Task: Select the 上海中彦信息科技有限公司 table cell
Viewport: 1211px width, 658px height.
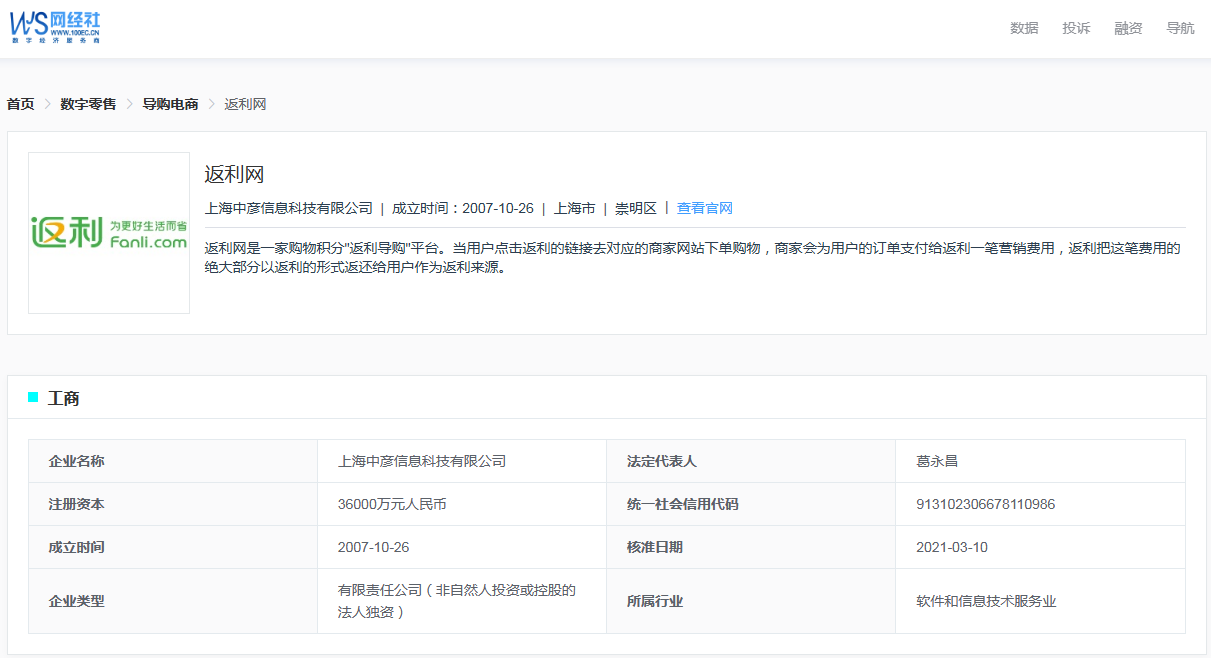Action: point(462,461)
